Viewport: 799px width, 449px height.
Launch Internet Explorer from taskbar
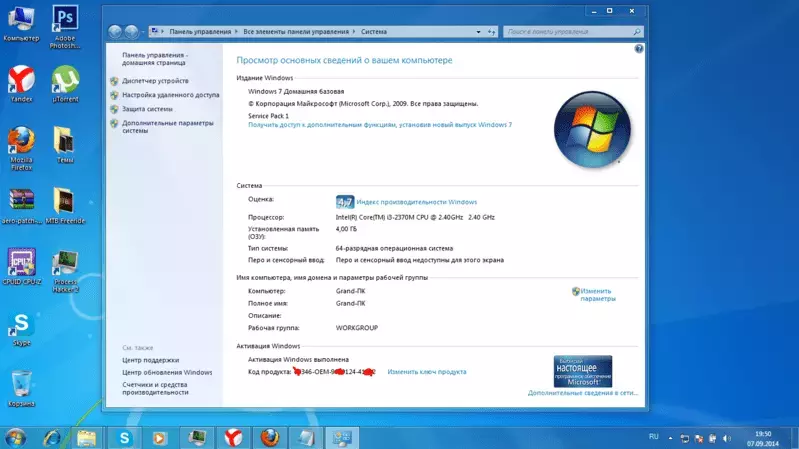[x=52, y=438]
